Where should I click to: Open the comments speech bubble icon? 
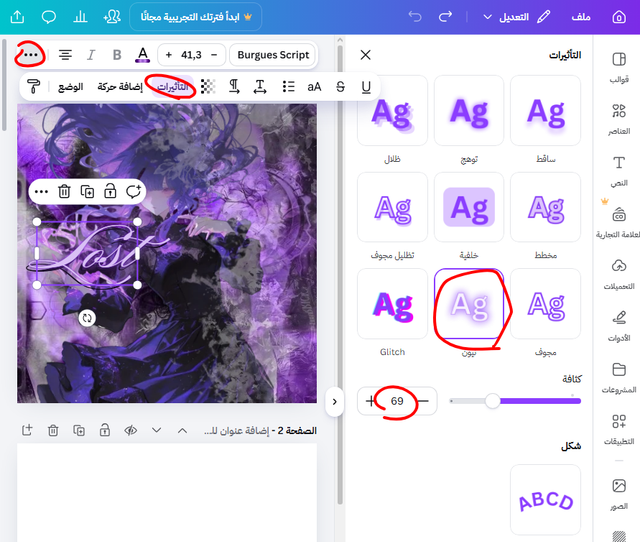click(49, 17)
